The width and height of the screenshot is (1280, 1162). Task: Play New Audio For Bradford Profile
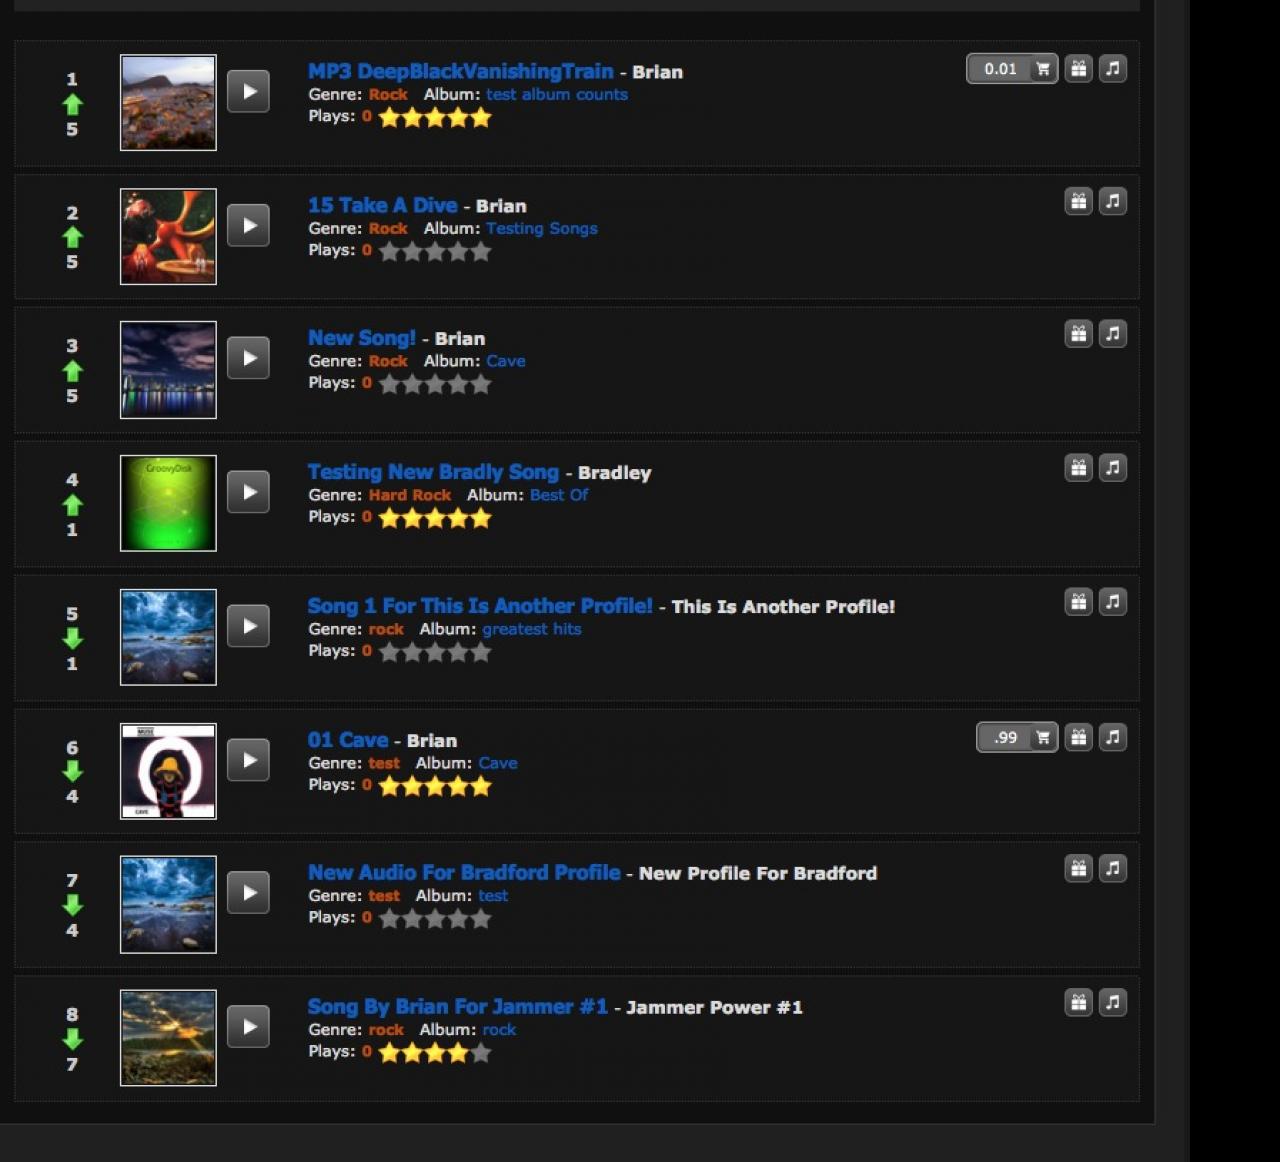[x=248, y=893]
